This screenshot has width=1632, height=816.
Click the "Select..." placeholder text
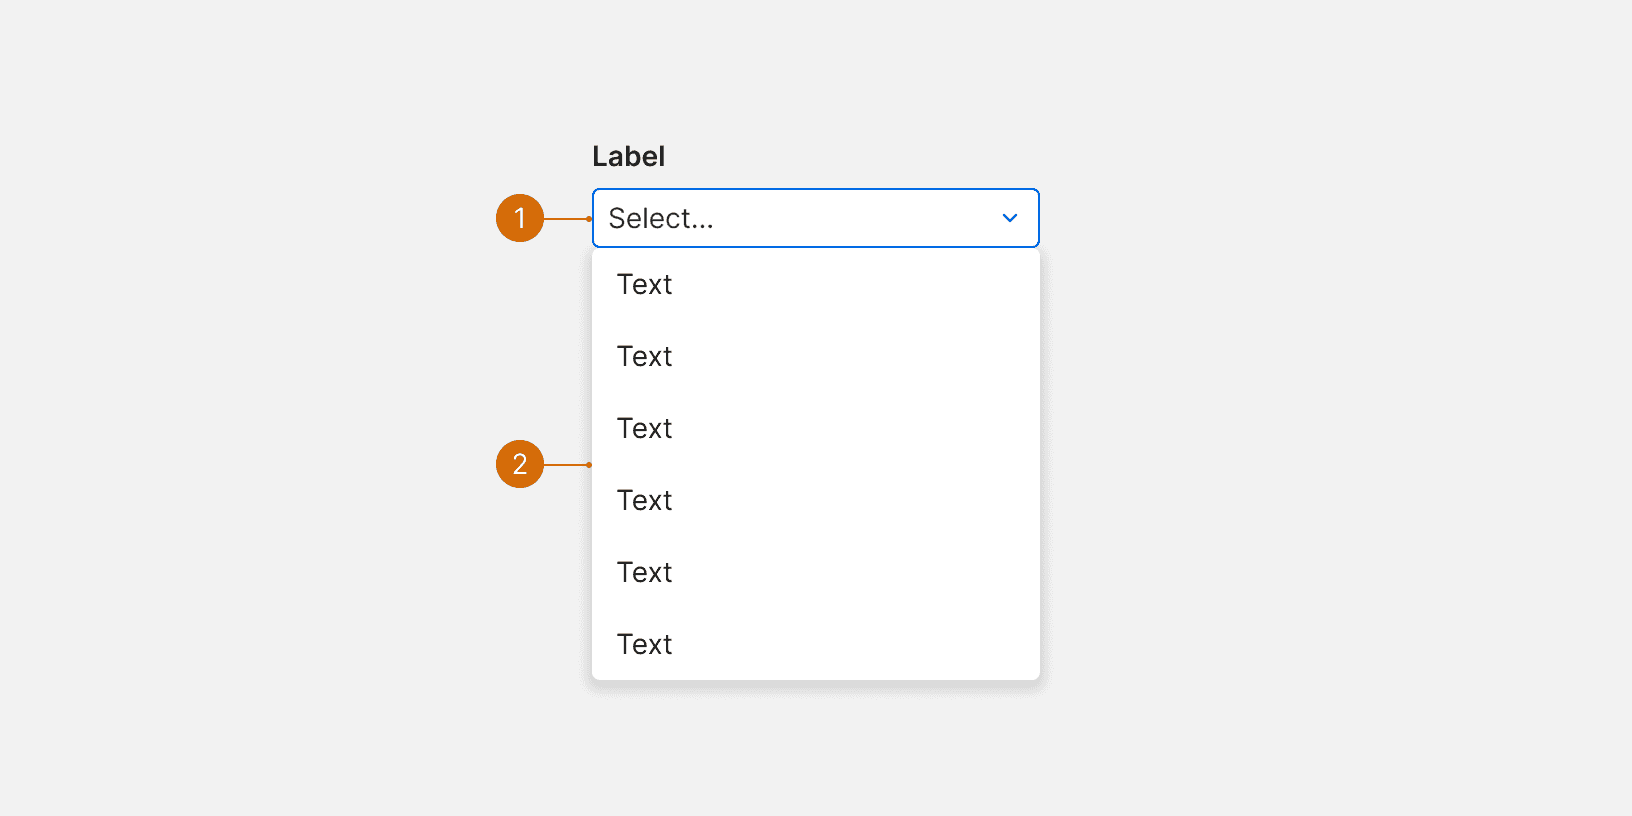(661, 218)
